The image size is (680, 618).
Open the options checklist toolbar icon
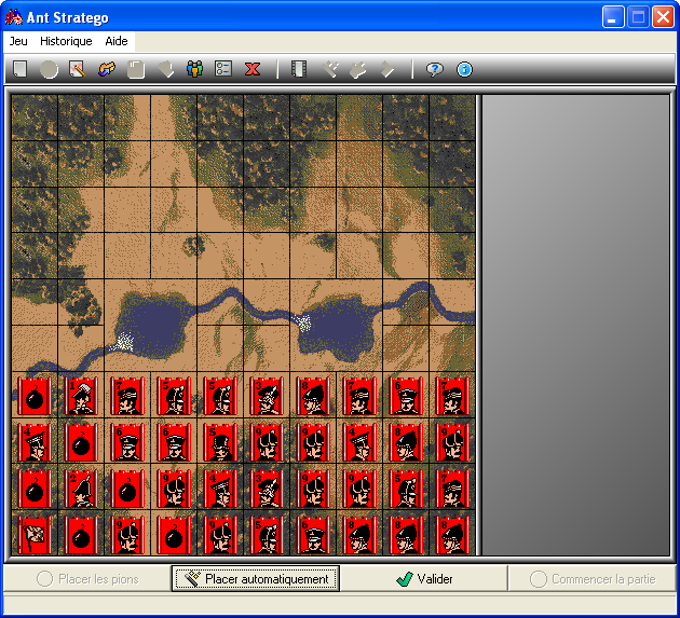coord(223,69)
